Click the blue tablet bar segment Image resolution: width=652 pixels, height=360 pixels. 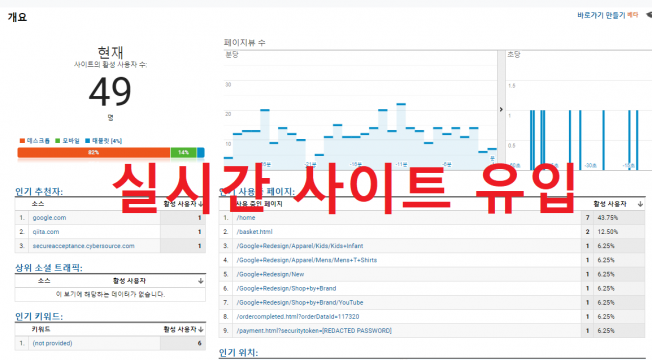200,153
